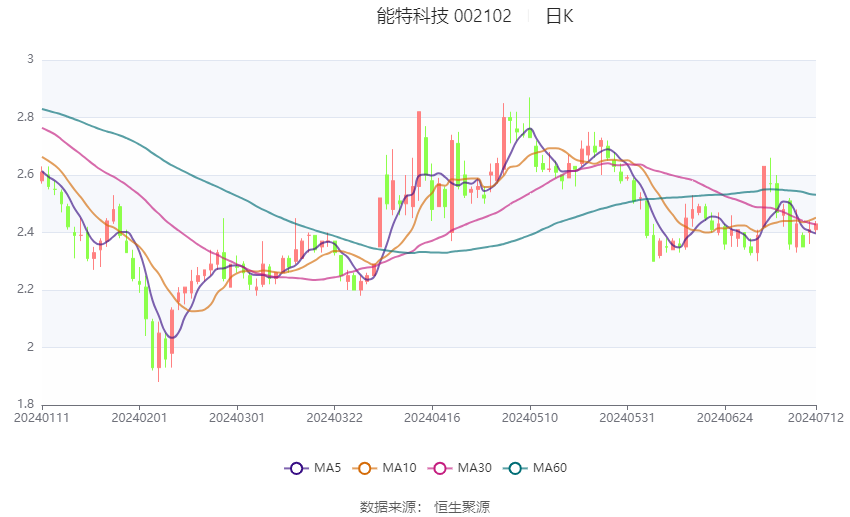Screen dimensions: 850x517
Task: Toggle the MA30 pink legend marker
Action: pos(440,468)
